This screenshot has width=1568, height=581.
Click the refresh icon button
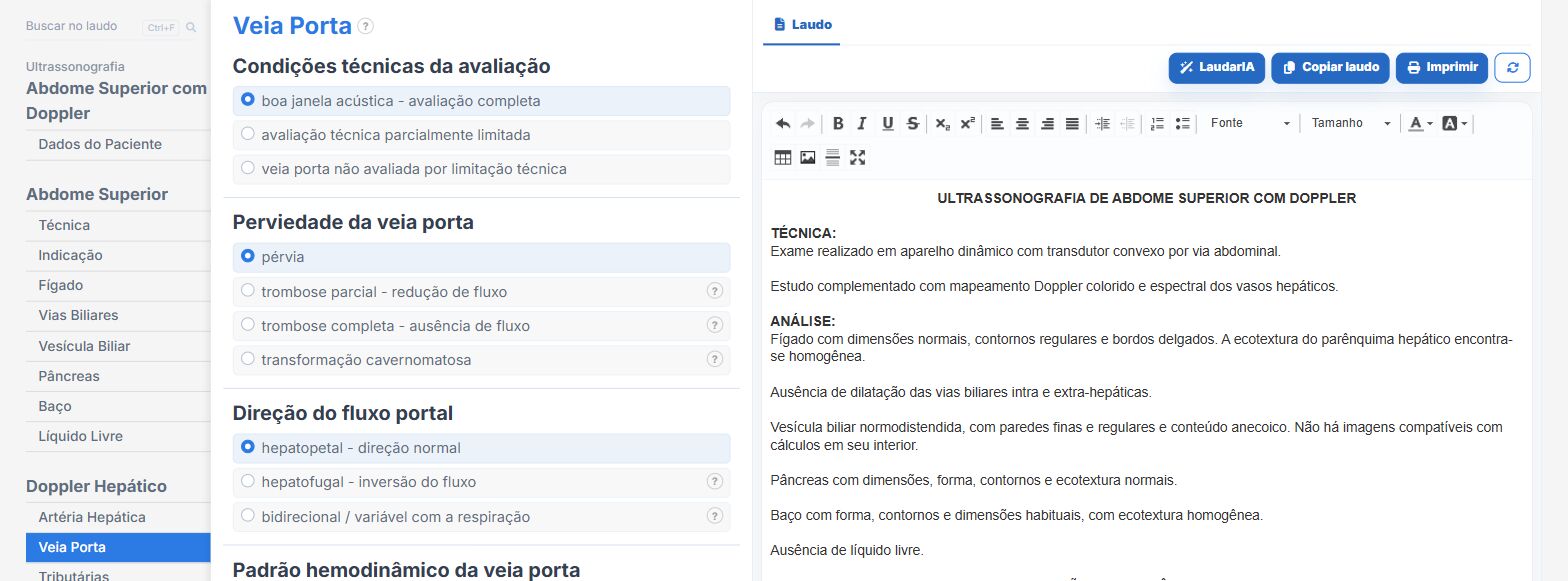point(1512,68)
